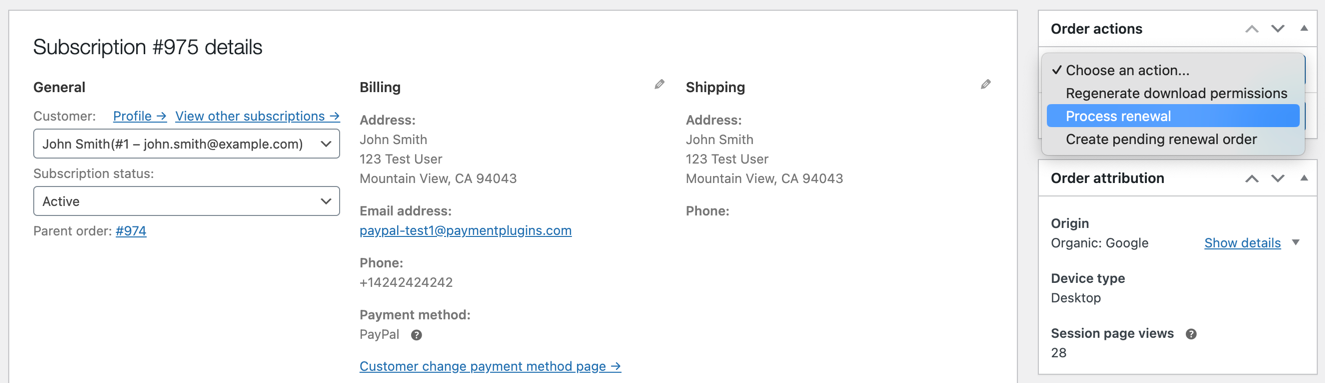Move Order actions panel down

(1277, 29)
